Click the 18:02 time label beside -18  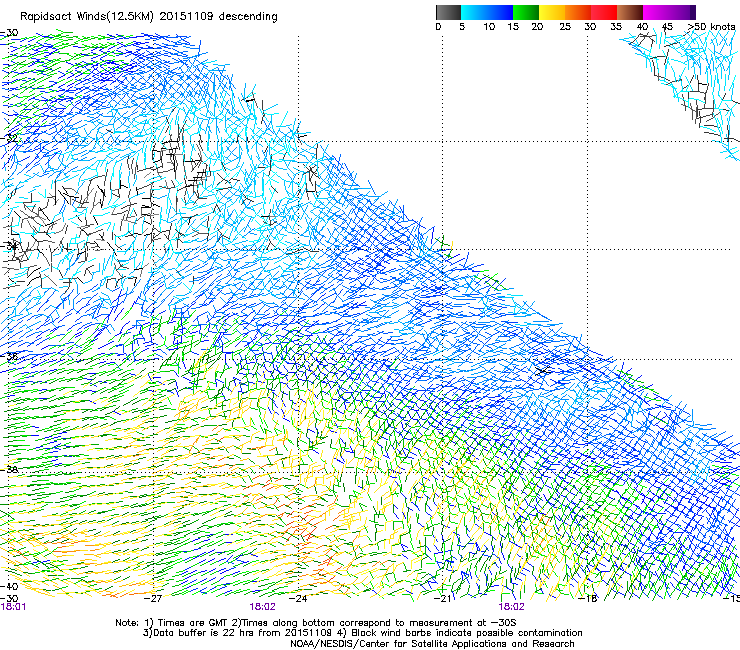pyautogui.click(x=512, y=607)
